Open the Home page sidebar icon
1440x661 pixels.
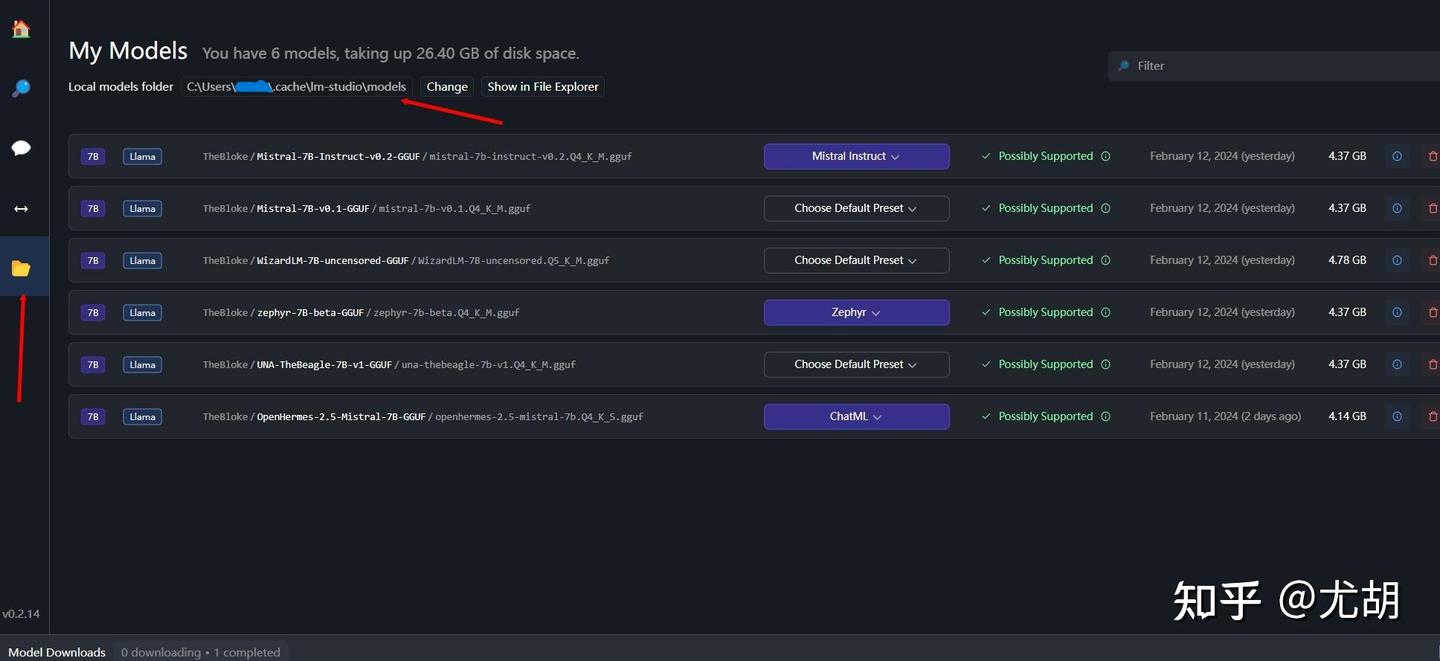click(x=21, y=29)
